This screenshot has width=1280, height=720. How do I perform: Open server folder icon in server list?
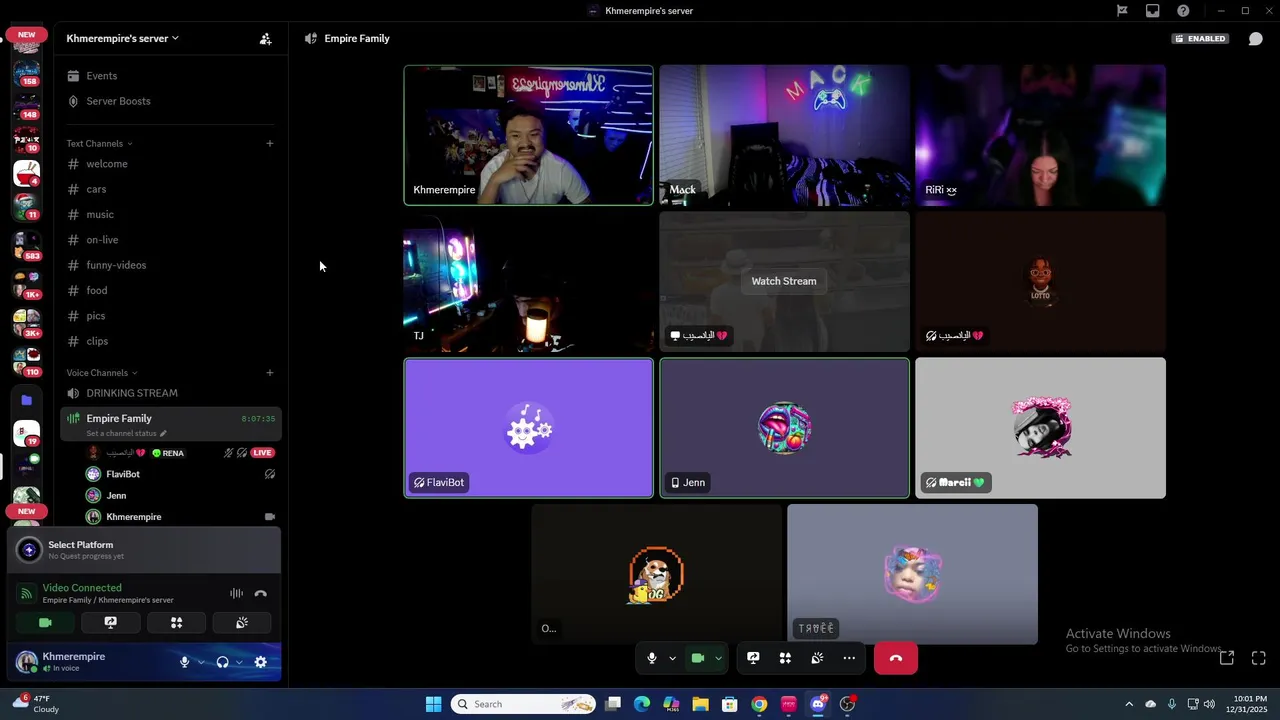point(27,400)
